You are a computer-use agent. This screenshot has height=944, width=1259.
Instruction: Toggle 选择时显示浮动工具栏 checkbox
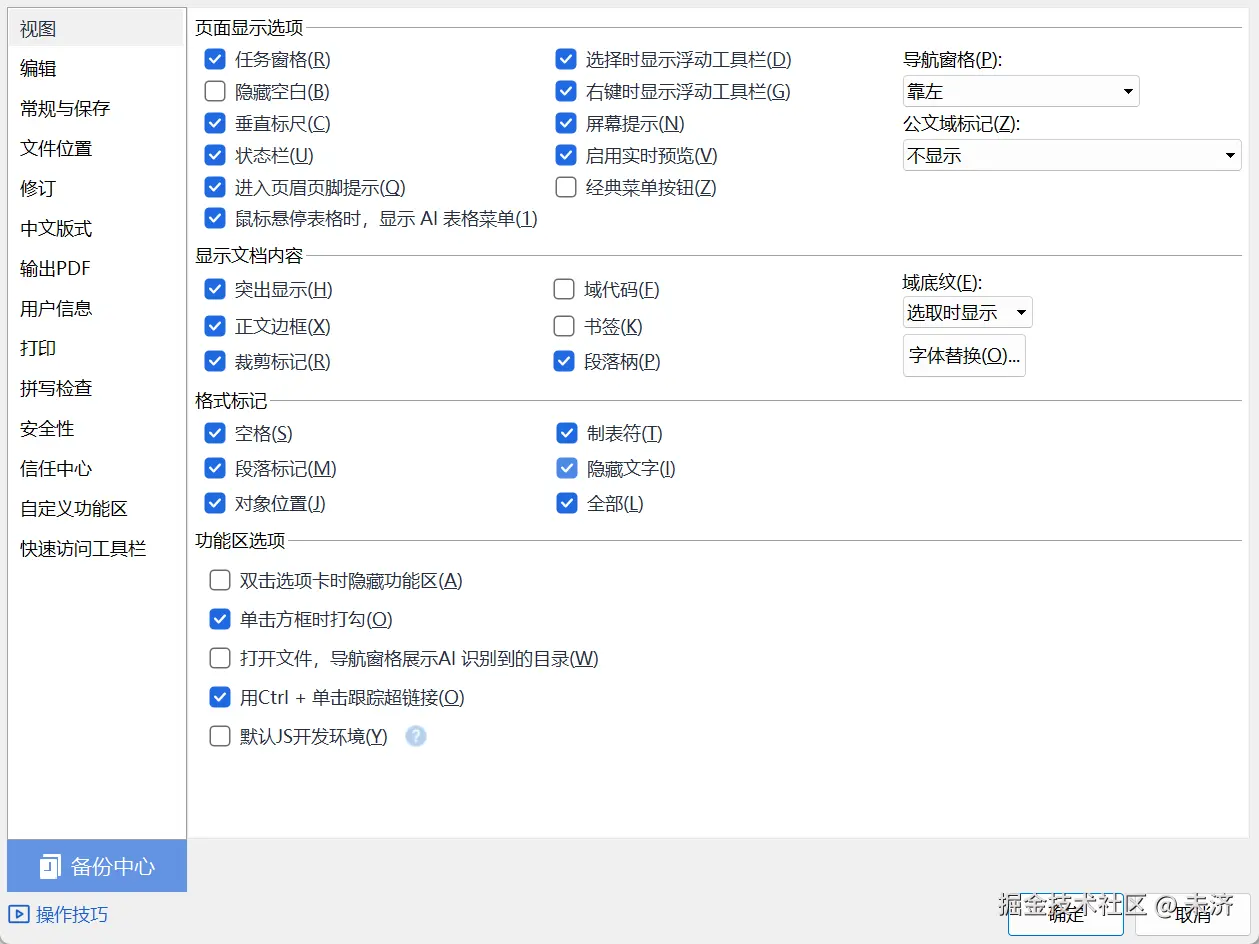(x=566, y=60)
